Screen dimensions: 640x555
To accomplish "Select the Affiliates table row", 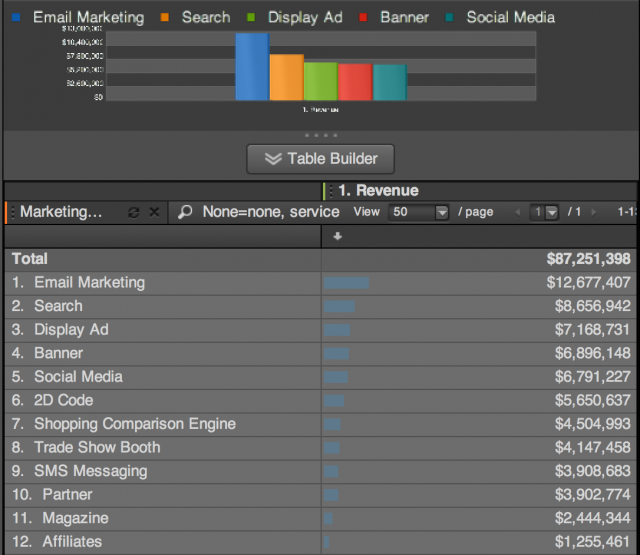I will (x=320, y=542).
